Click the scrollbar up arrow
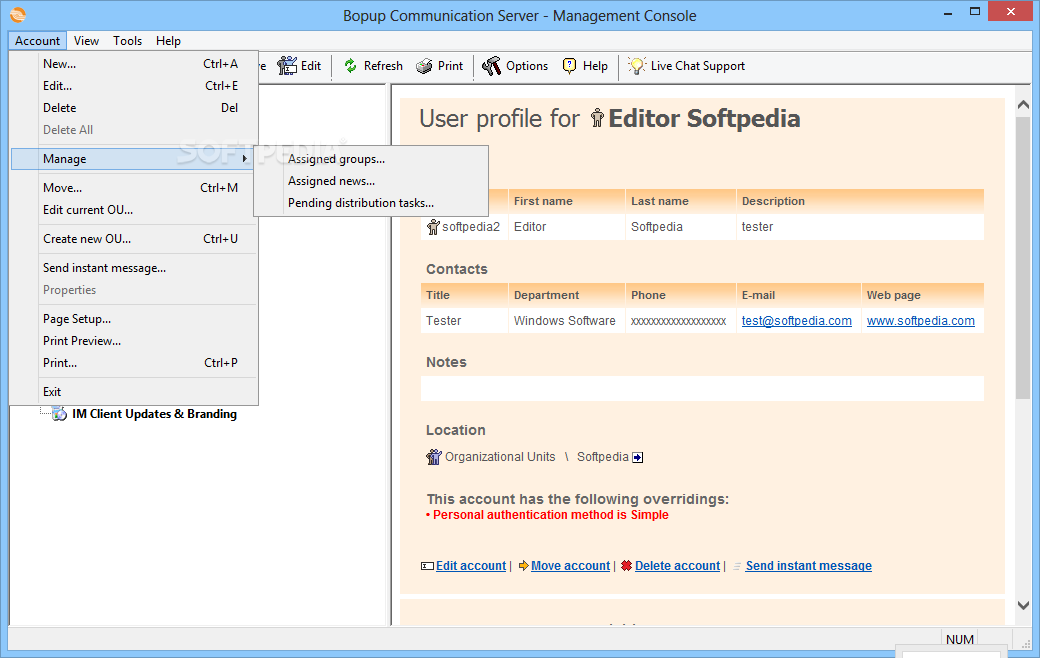The height and width of the screenshot is (658, 1040). 1023,105
